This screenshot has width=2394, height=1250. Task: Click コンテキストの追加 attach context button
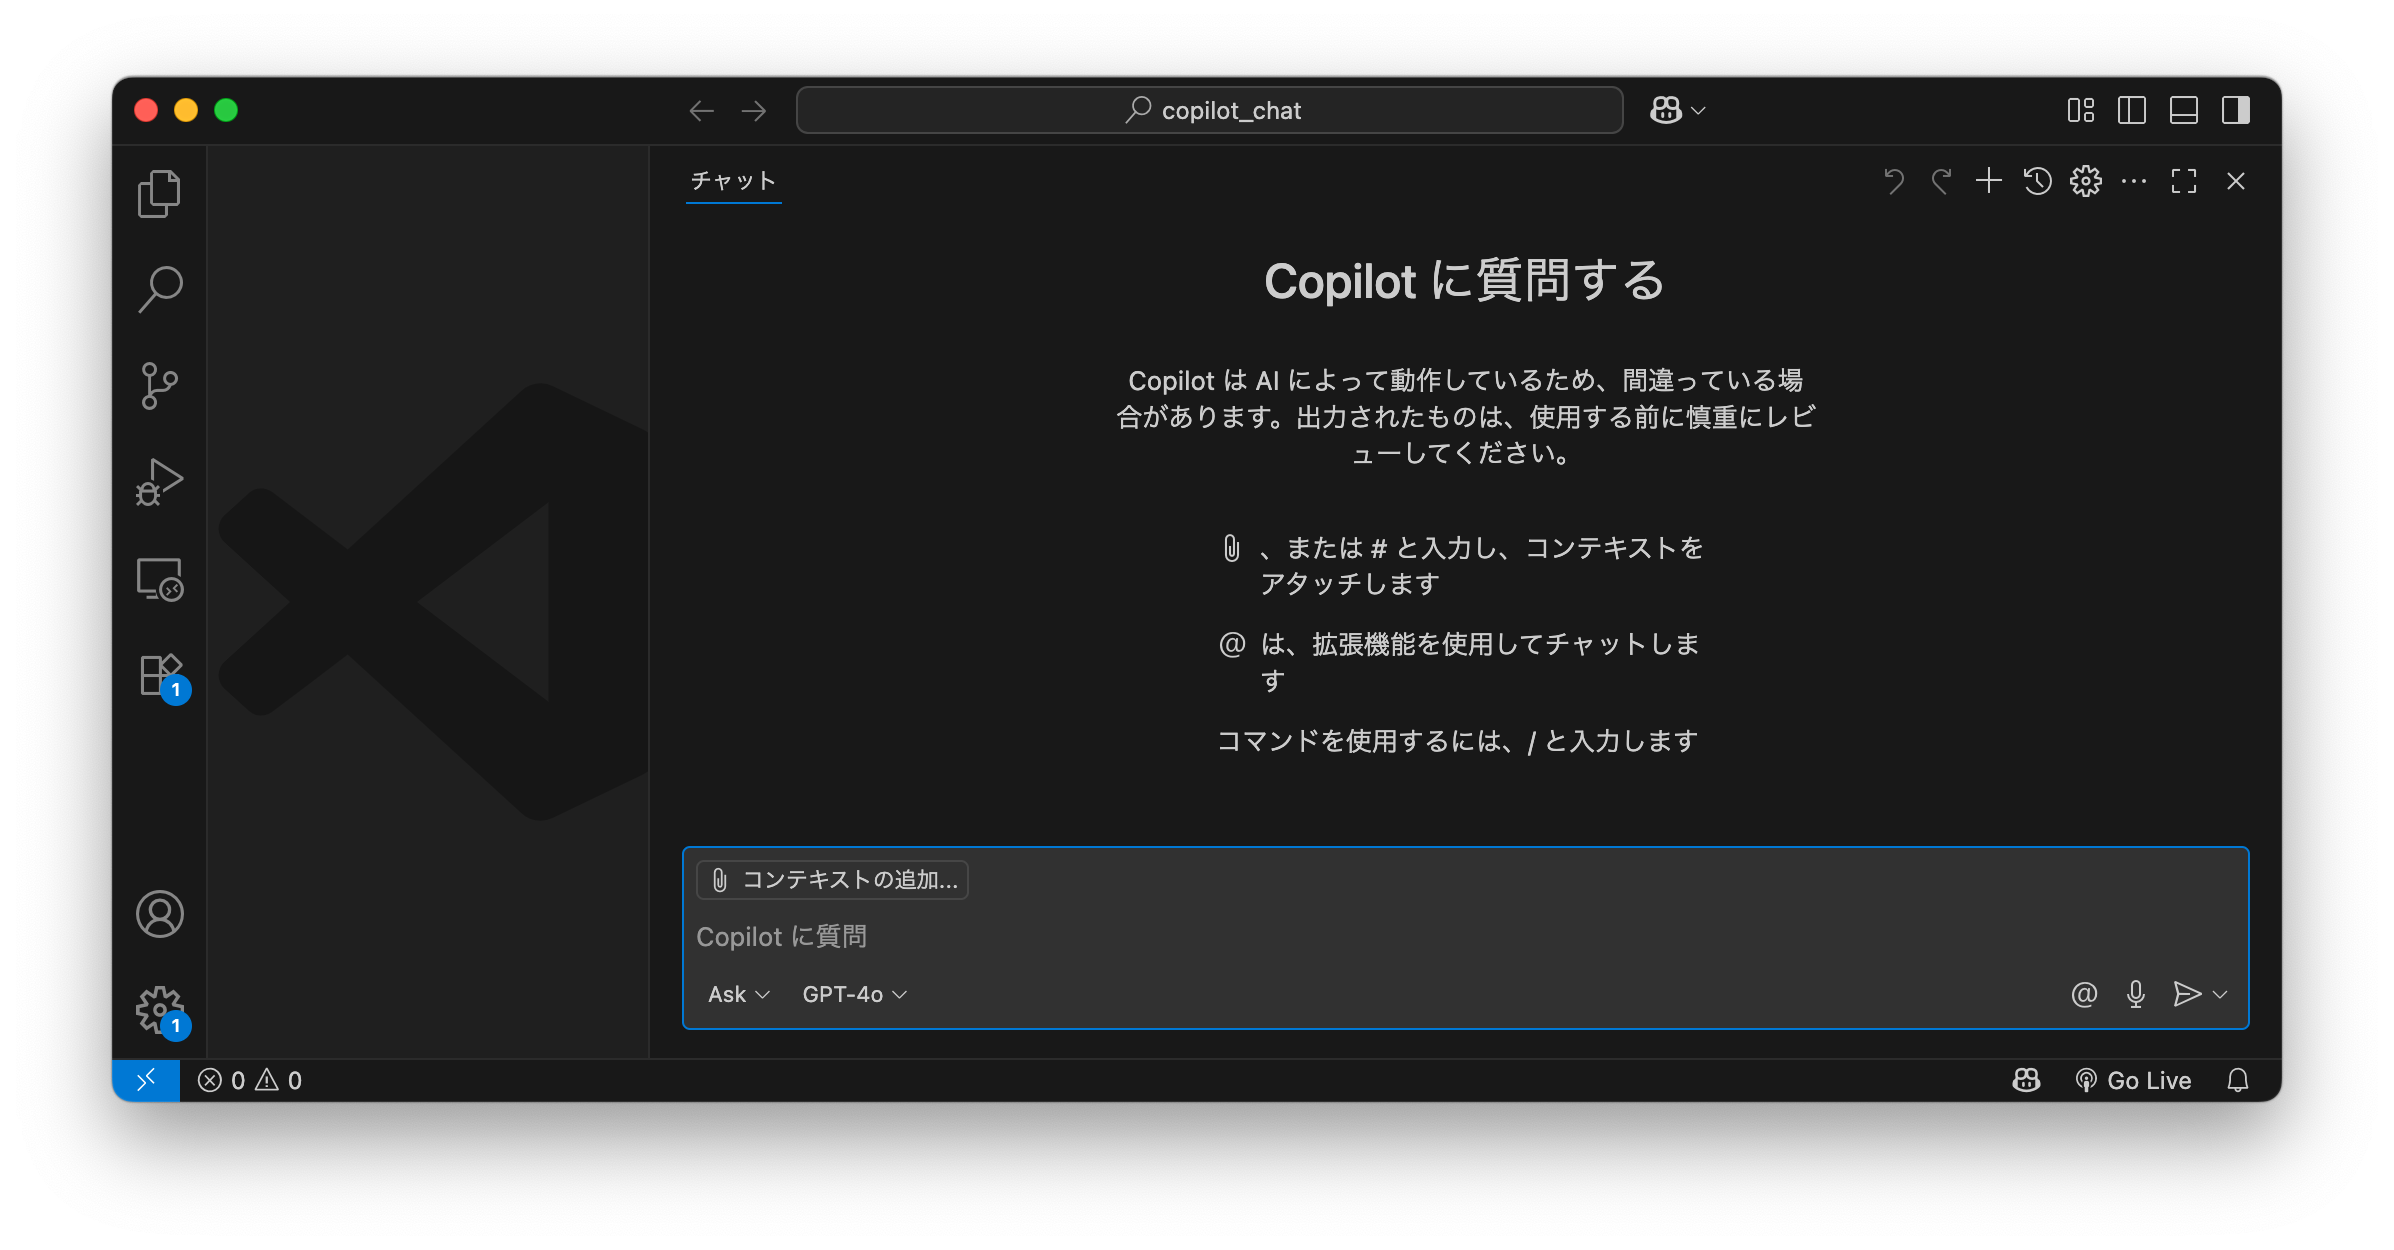tap(833, 880)
